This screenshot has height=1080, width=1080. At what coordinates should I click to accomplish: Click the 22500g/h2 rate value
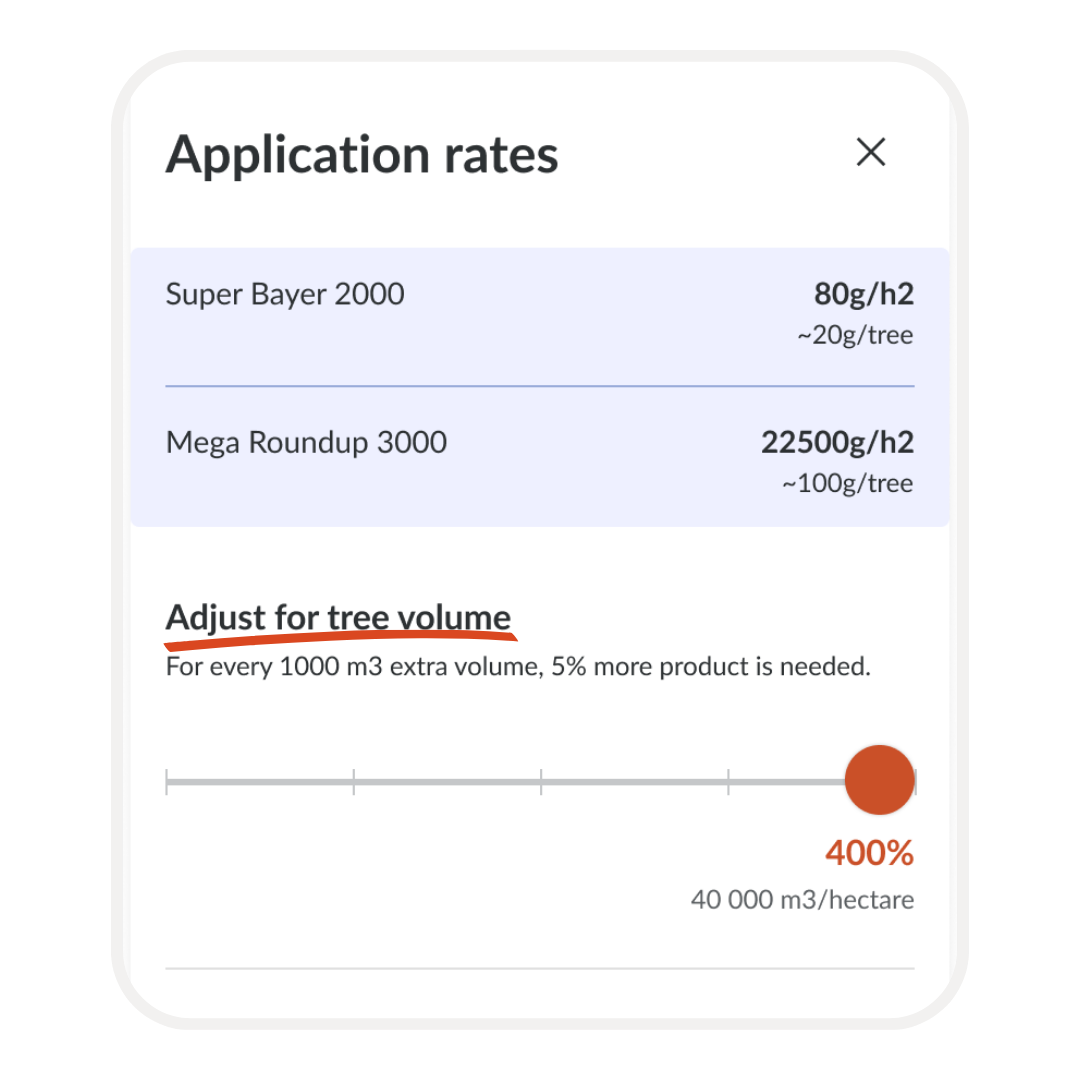point(837,442)
